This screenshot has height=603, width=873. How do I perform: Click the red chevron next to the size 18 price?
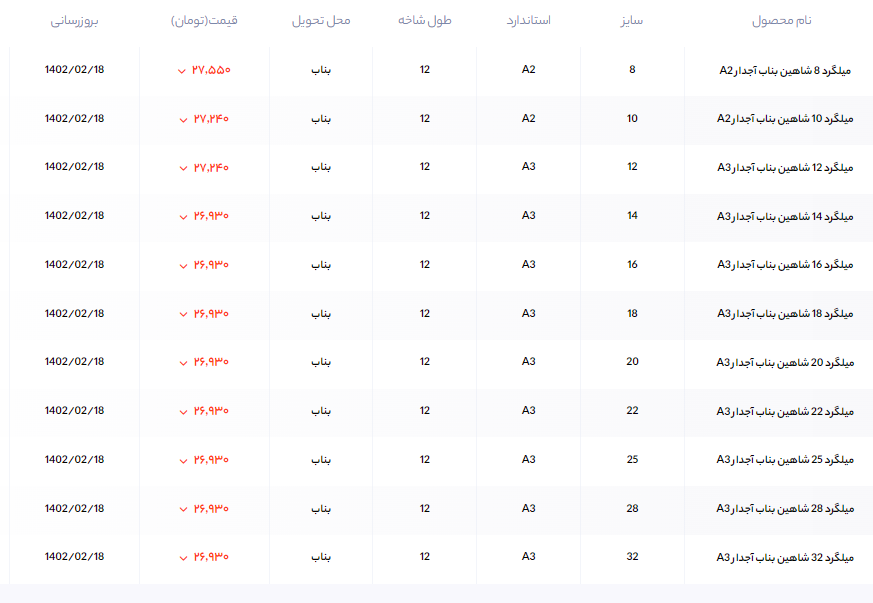point(182,314)
